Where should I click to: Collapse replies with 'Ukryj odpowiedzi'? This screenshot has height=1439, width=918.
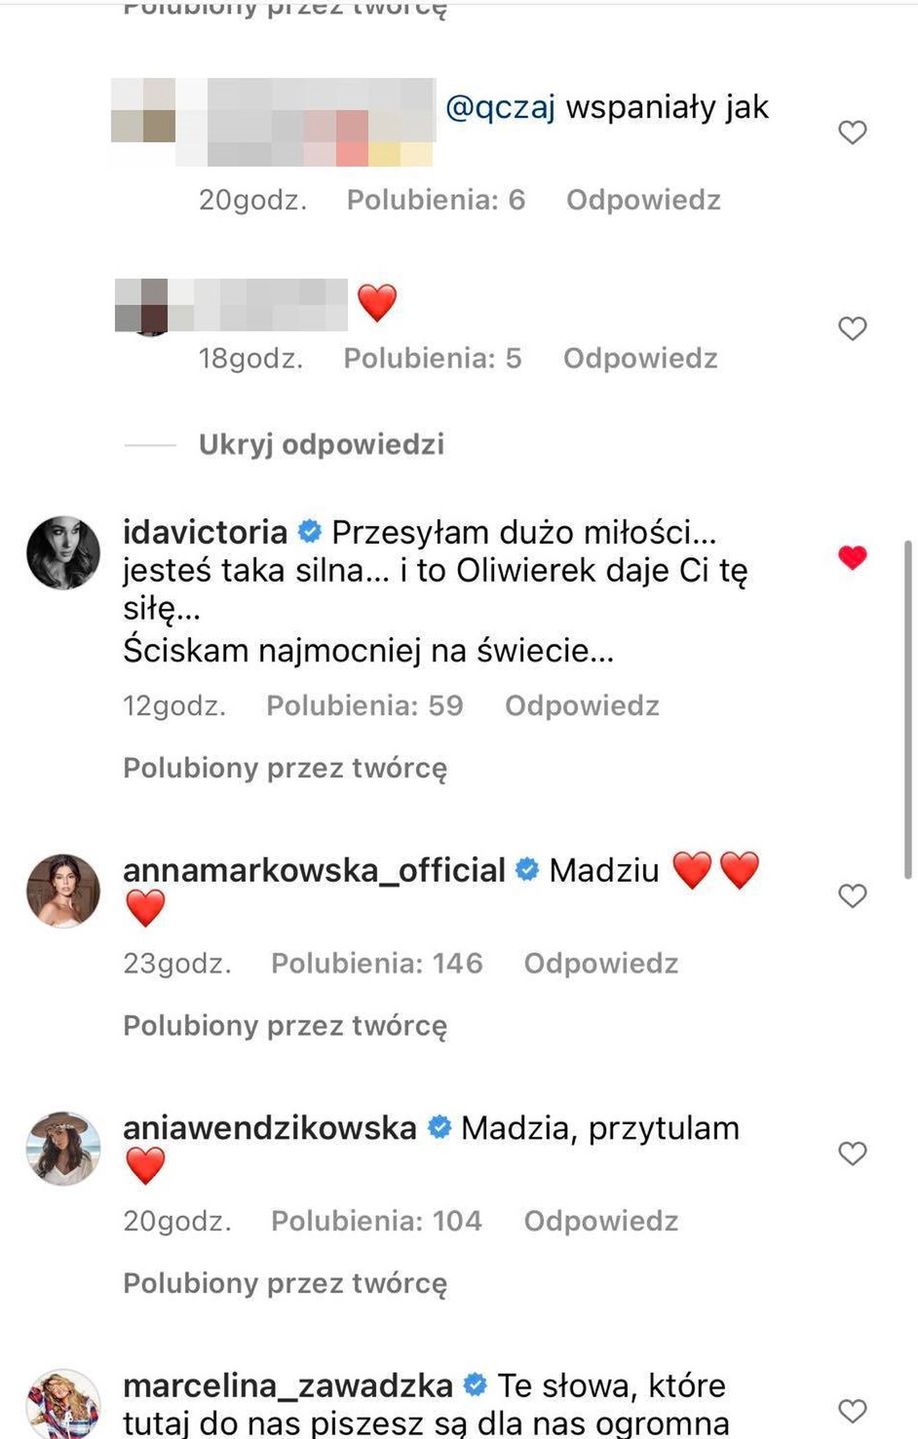click(320, 444)
